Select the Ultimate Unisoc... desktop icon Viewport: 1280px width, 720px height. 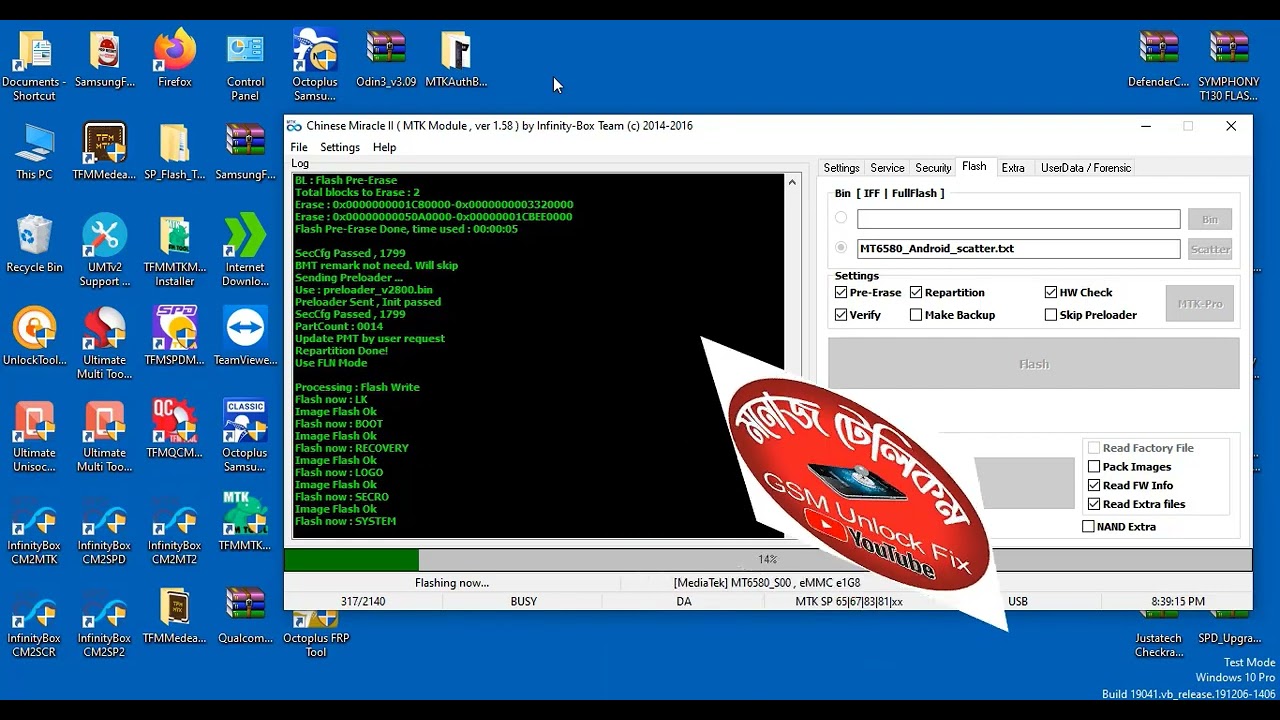[34, 436]
